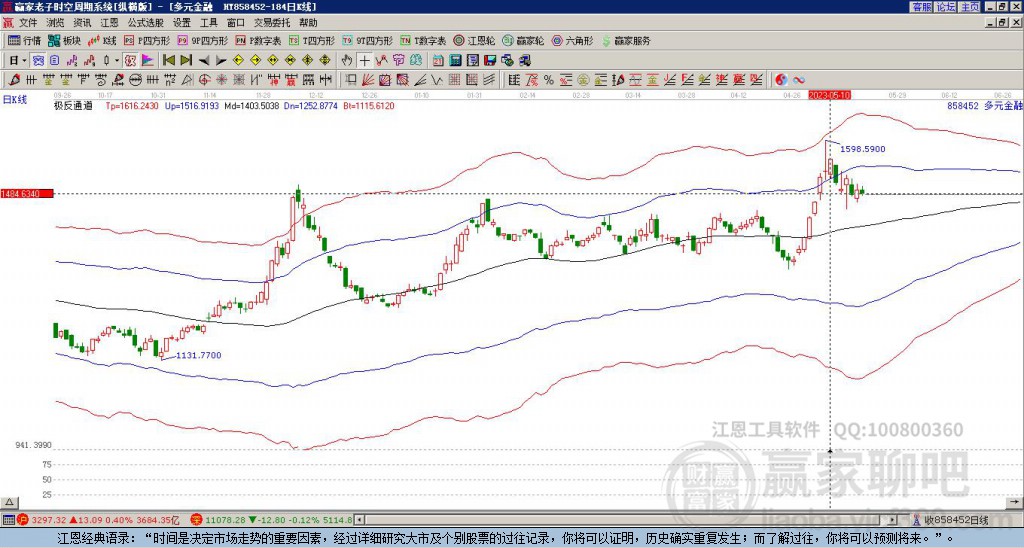Screen dimensions: 1024x548
Task: Open the 帮助 menu
Action: (308, 23)
